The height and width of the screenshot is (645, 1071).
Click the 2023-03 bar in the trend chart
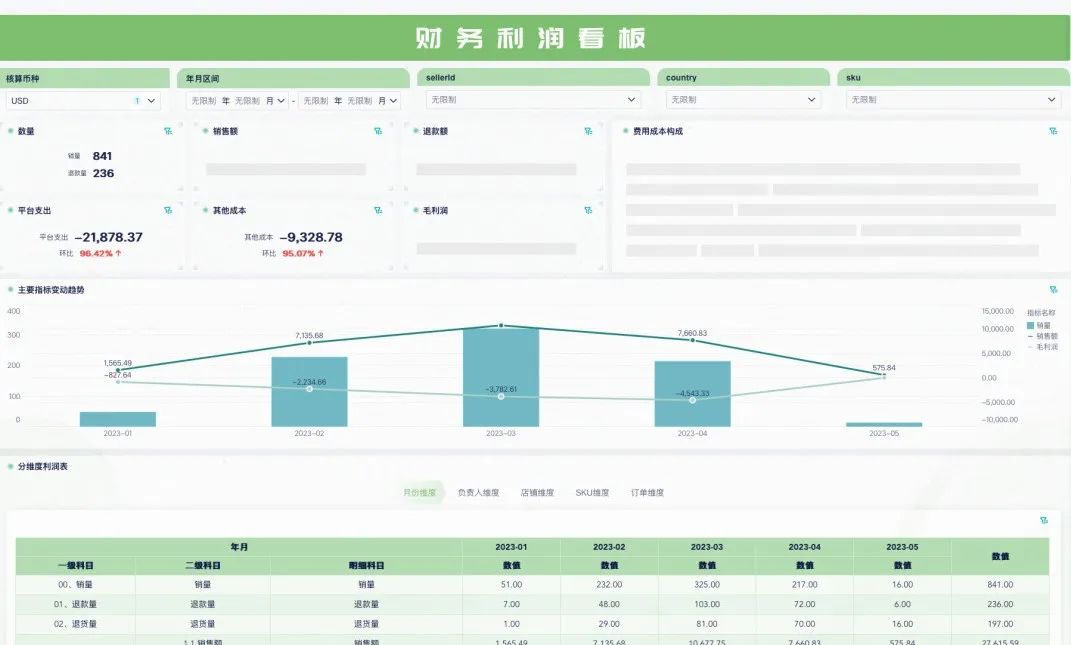coord(500,380)
